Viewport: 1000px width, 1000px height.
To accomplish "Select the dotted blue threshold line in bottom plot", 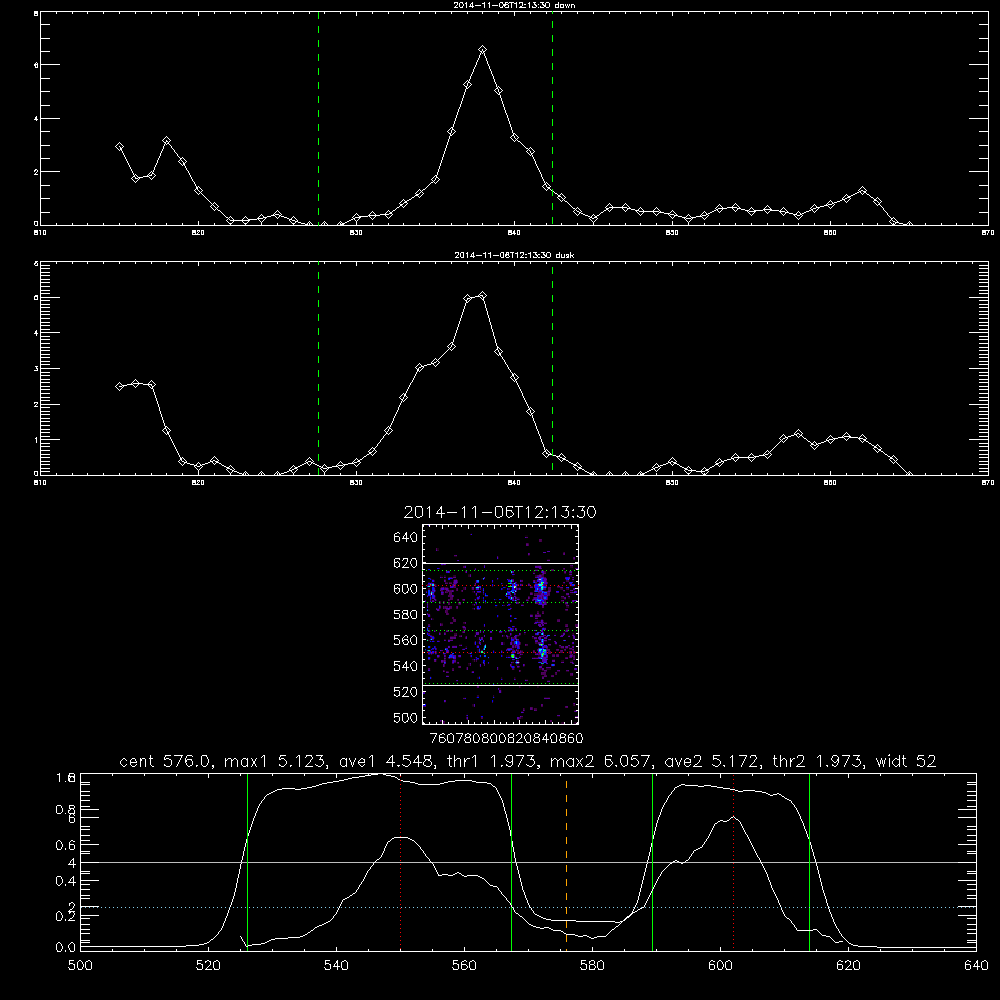I will (x=528, y=907).
